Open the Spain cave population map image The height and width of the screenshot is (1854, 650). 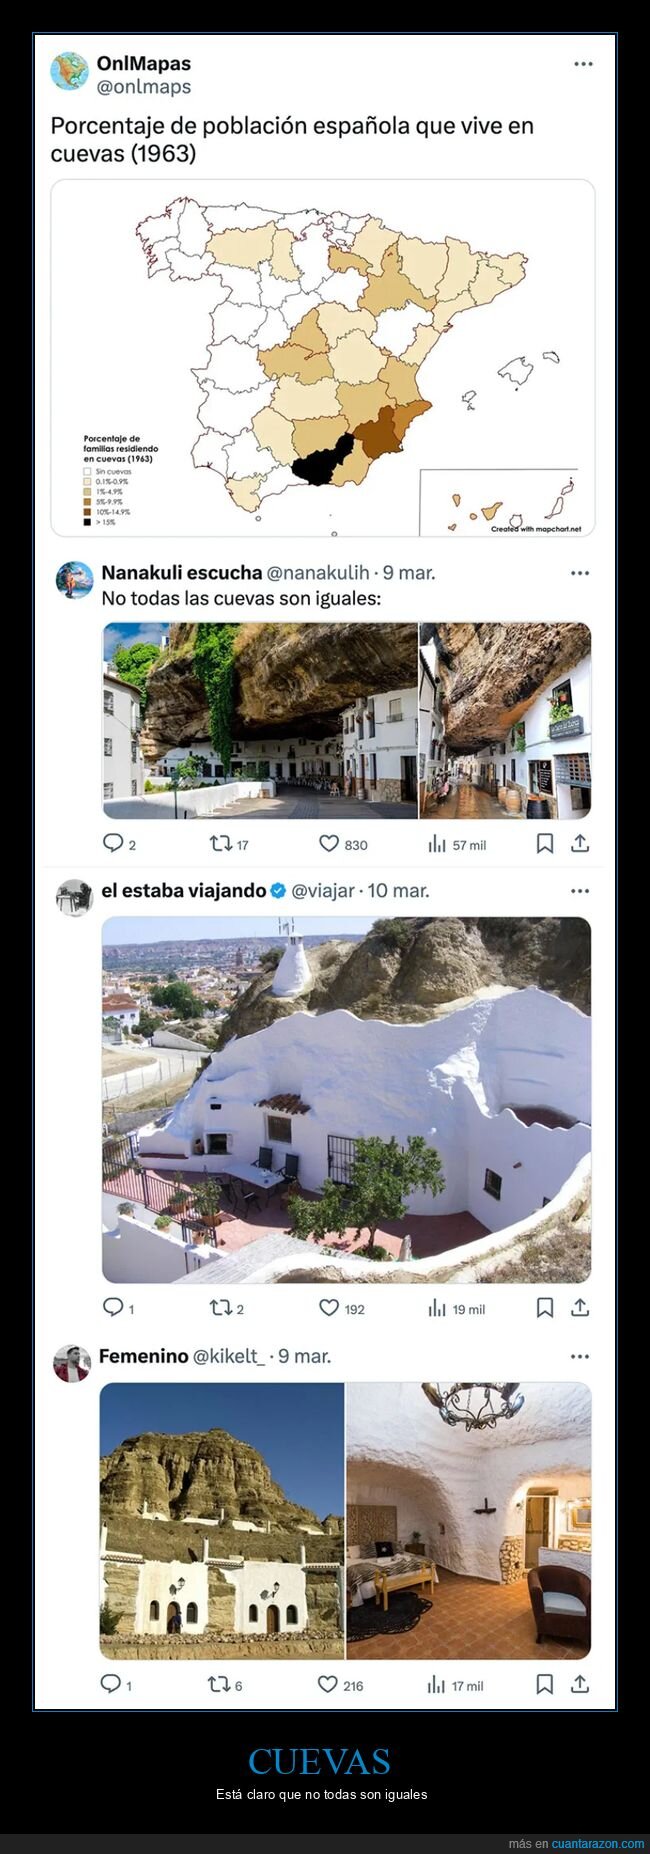(323, 358)
